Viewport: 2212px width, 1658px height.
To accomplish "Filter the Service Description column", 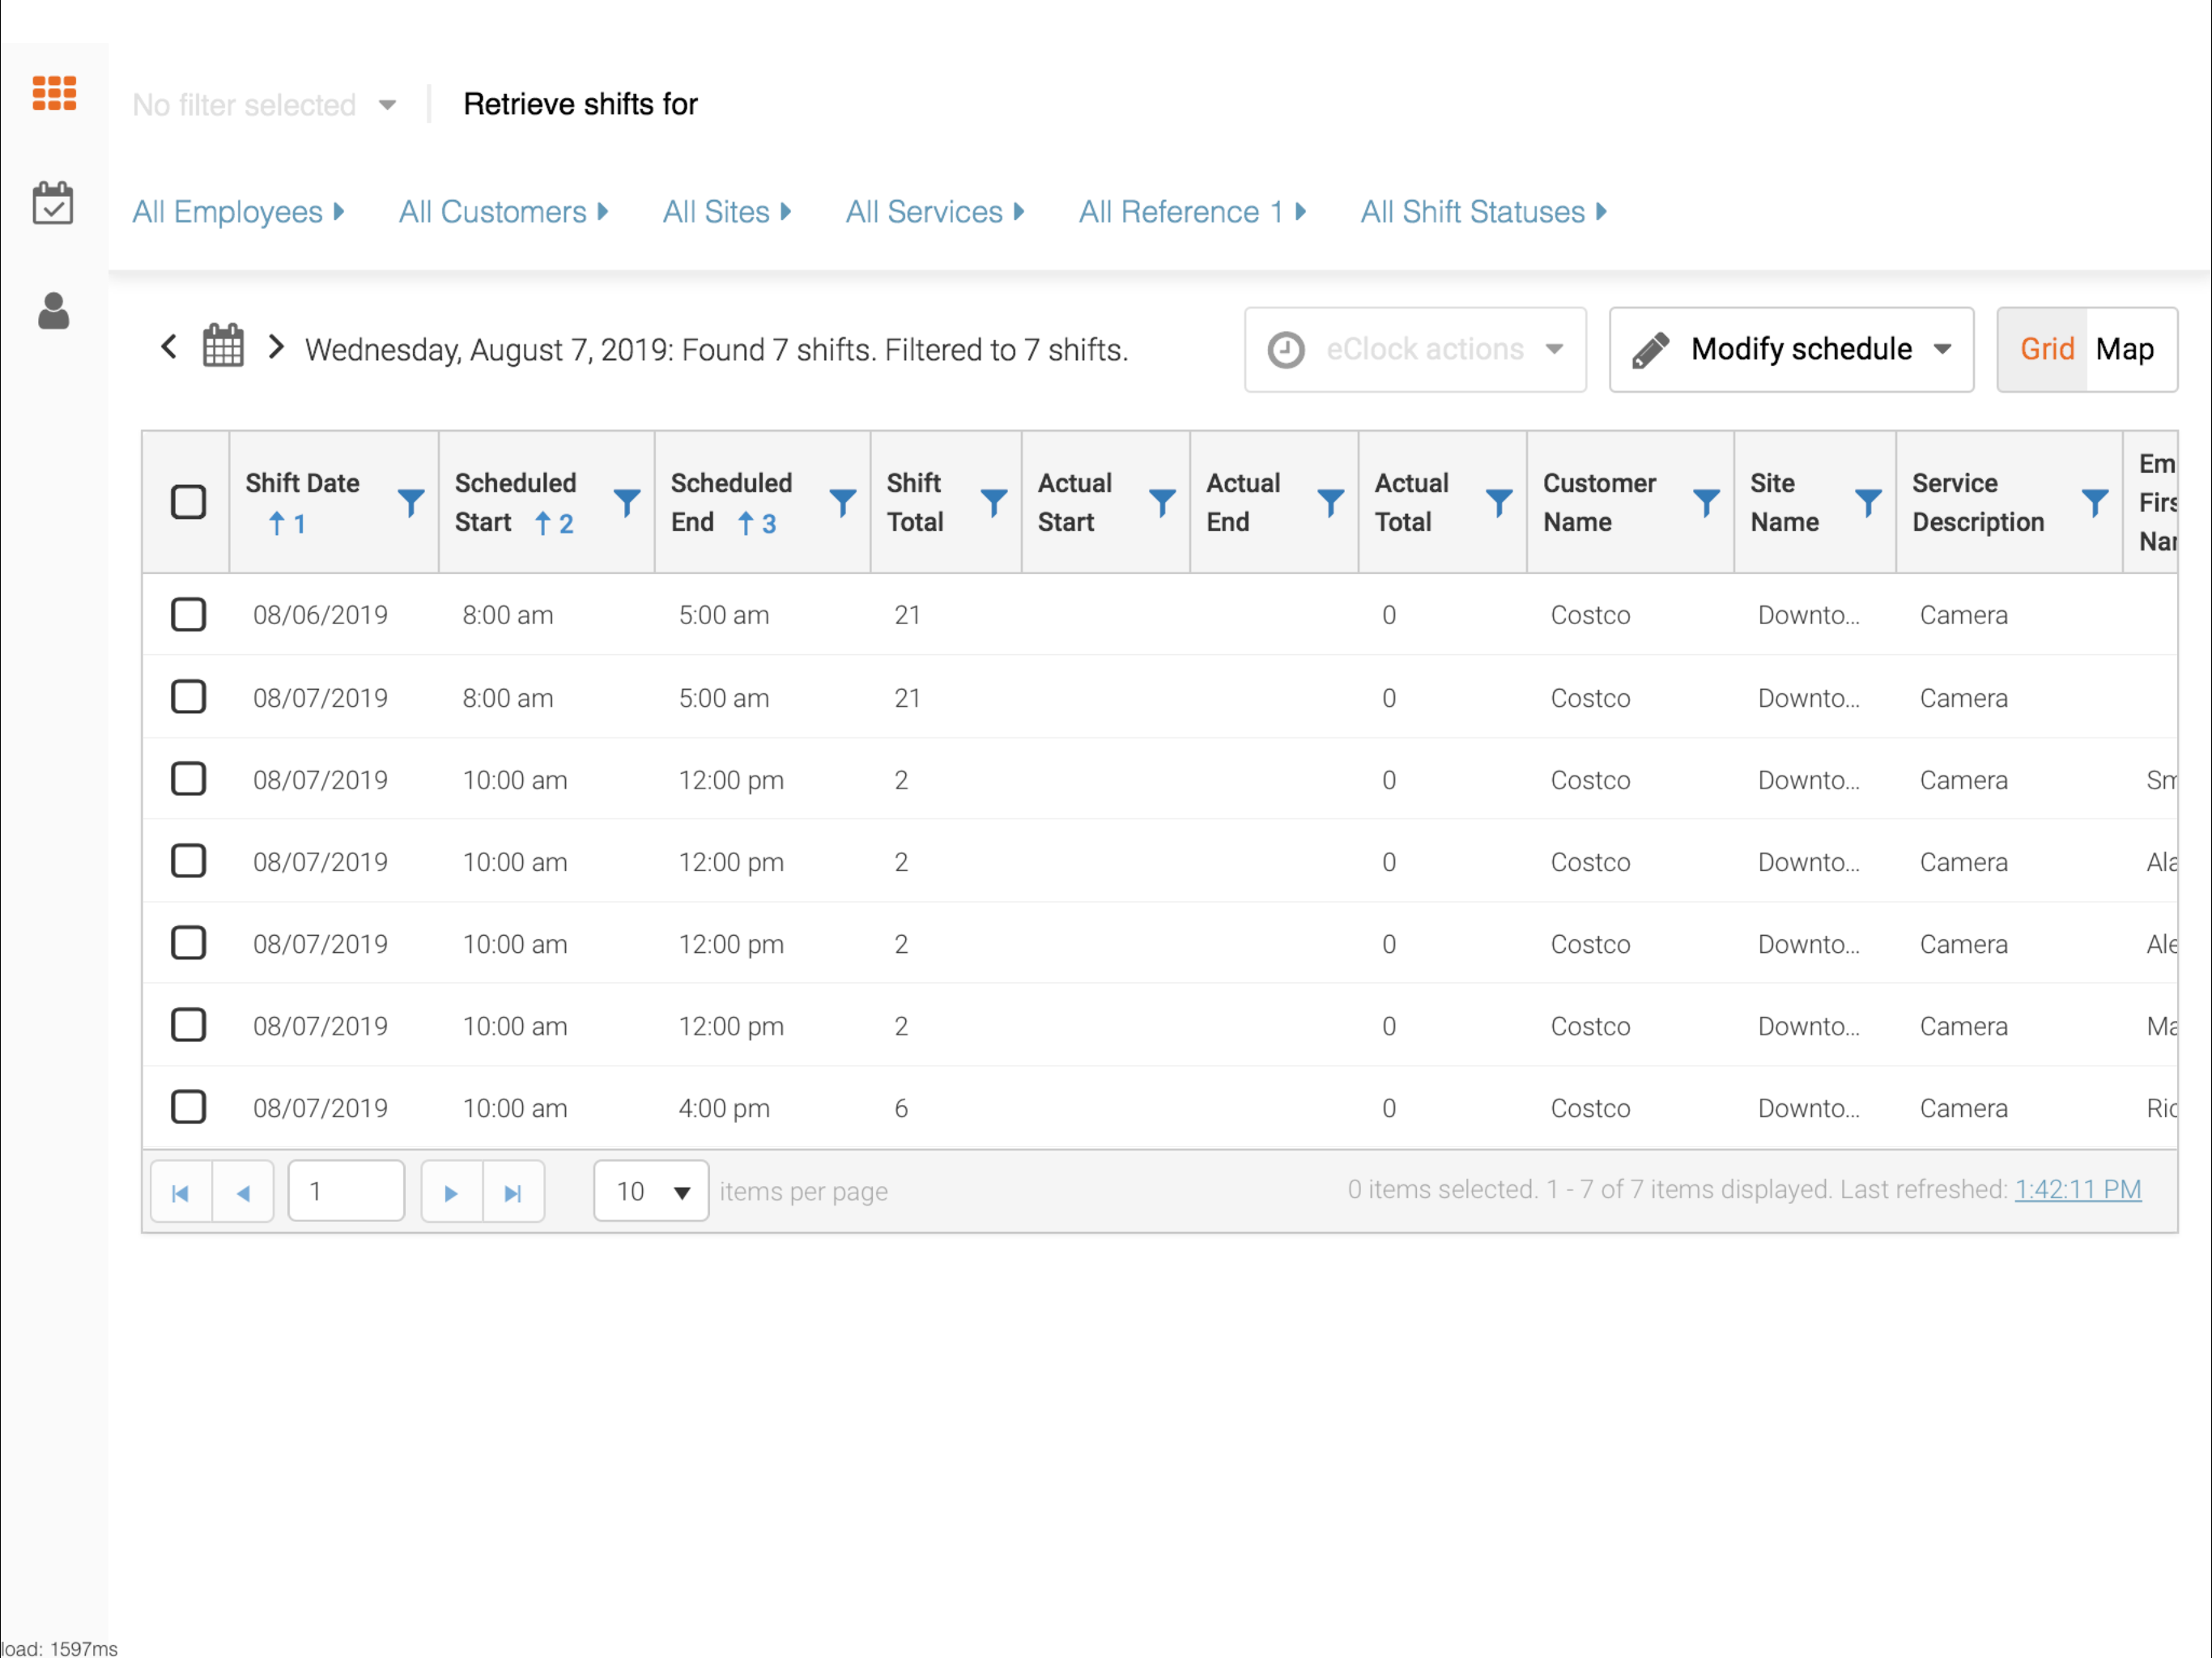I will coord(2096,502).
